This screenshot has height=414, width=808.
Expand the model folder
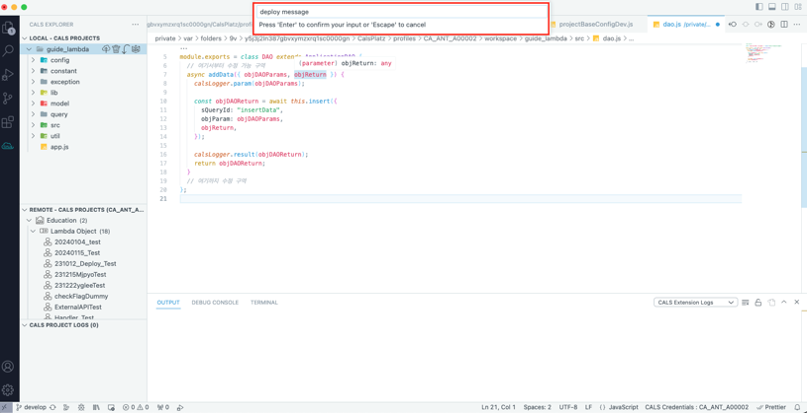tap(33, 103)
